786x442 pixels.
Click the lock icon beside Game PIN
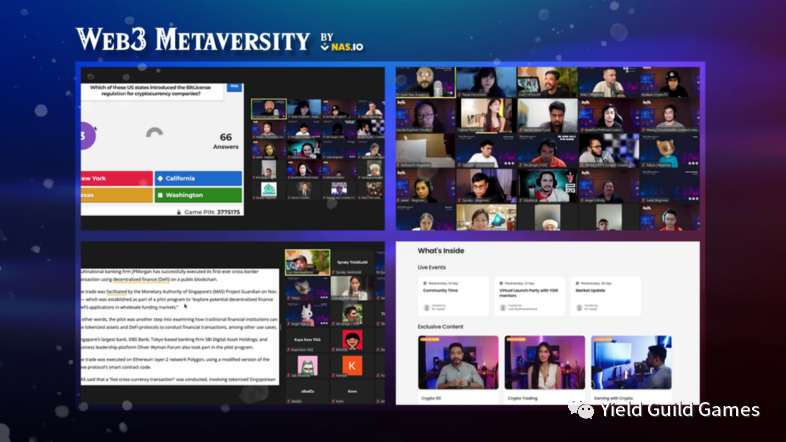point(179,212)
